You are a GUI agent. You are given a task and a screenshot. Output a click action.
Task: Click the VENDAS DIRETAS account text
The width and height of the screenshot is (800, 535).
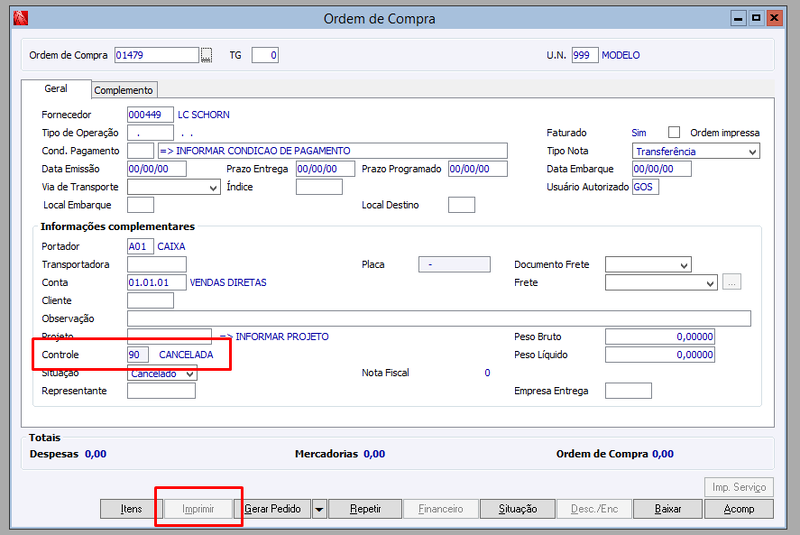point(228,283)
